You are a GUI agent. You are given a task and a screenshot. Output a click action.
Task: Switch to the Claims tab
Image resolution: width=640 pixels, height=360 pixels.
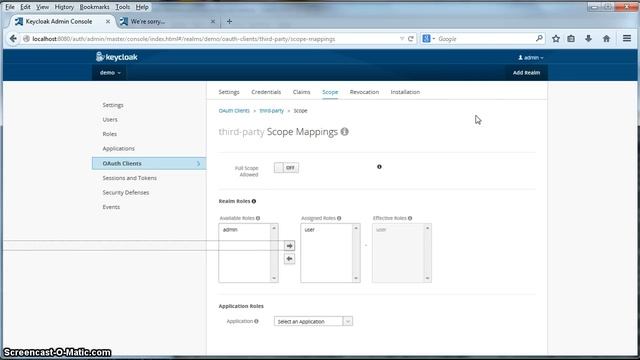(302, 92)
